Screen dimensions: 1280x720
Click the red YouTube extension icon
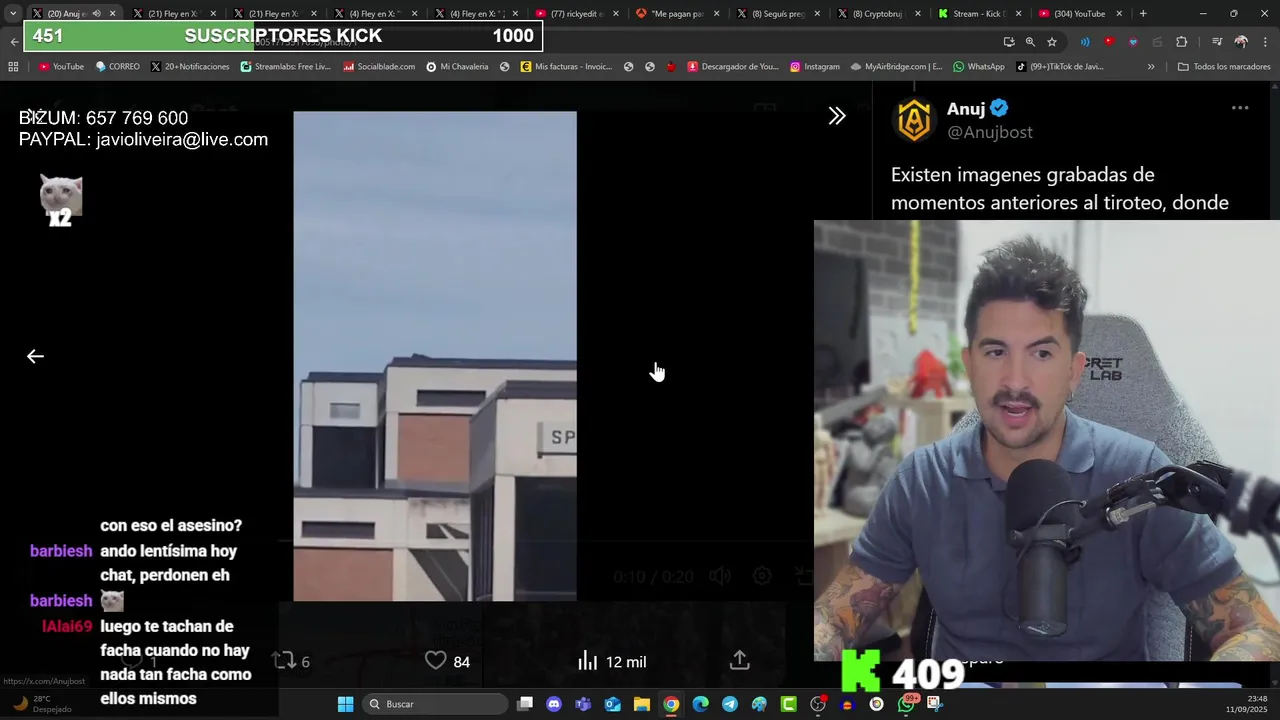point(1108,42)
